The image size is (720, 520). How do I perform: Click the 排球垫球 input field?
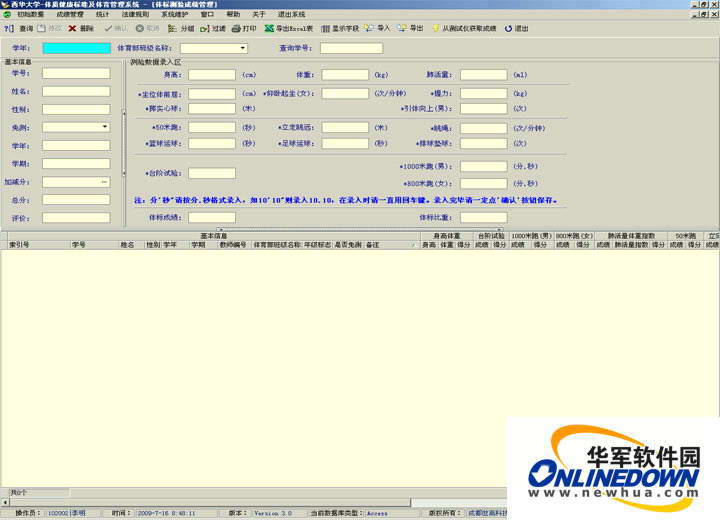coord(484,143)
